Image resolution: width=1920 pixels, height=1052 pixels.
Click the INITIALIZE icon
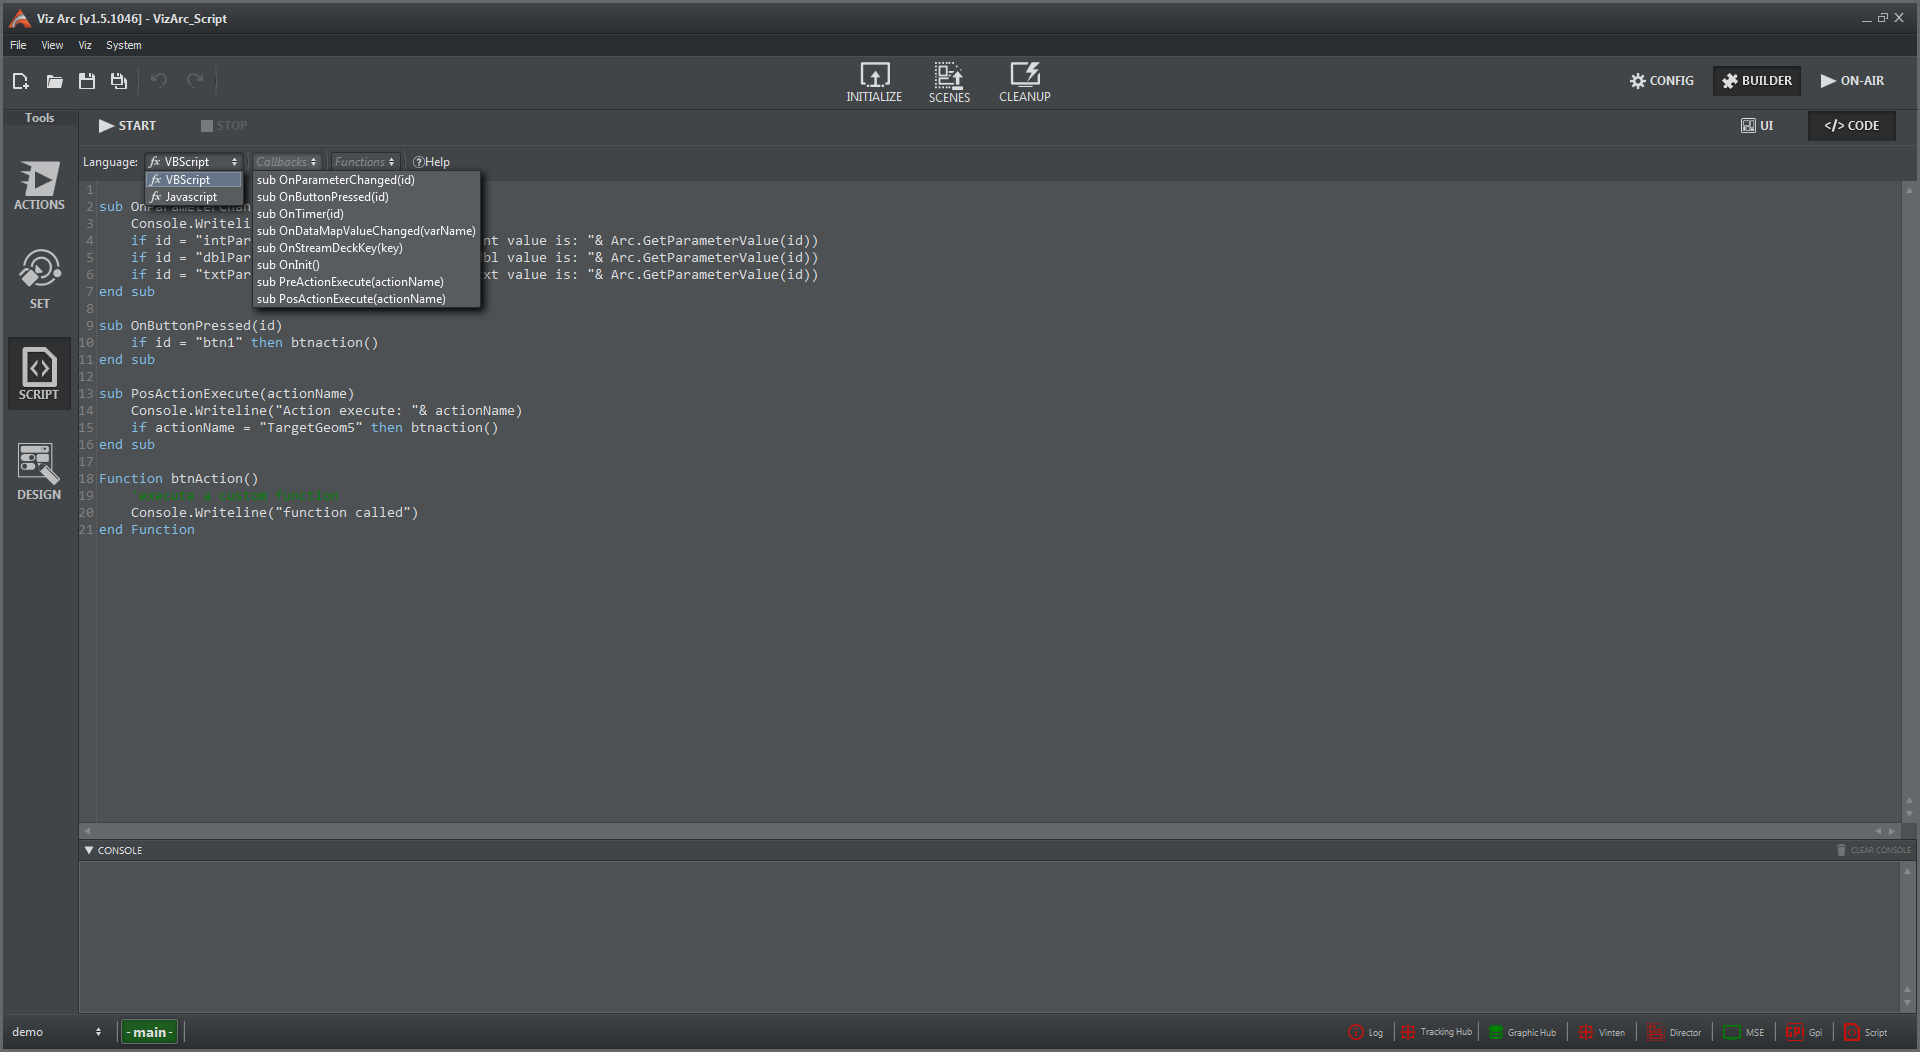pyautogui.click(x=874, y=82)
